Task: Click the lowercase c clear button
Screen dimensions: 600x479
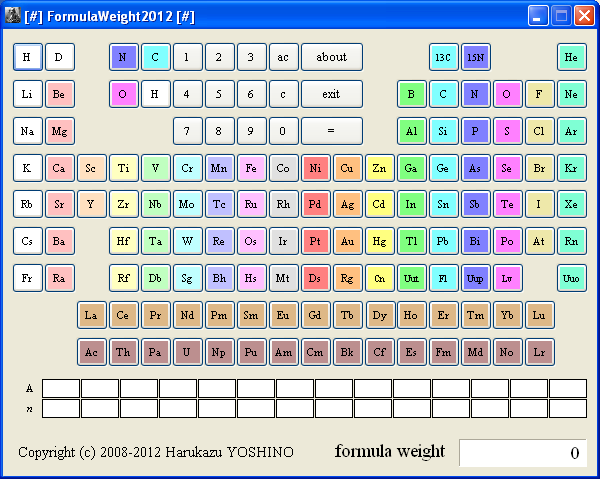Action: (284, 94)
